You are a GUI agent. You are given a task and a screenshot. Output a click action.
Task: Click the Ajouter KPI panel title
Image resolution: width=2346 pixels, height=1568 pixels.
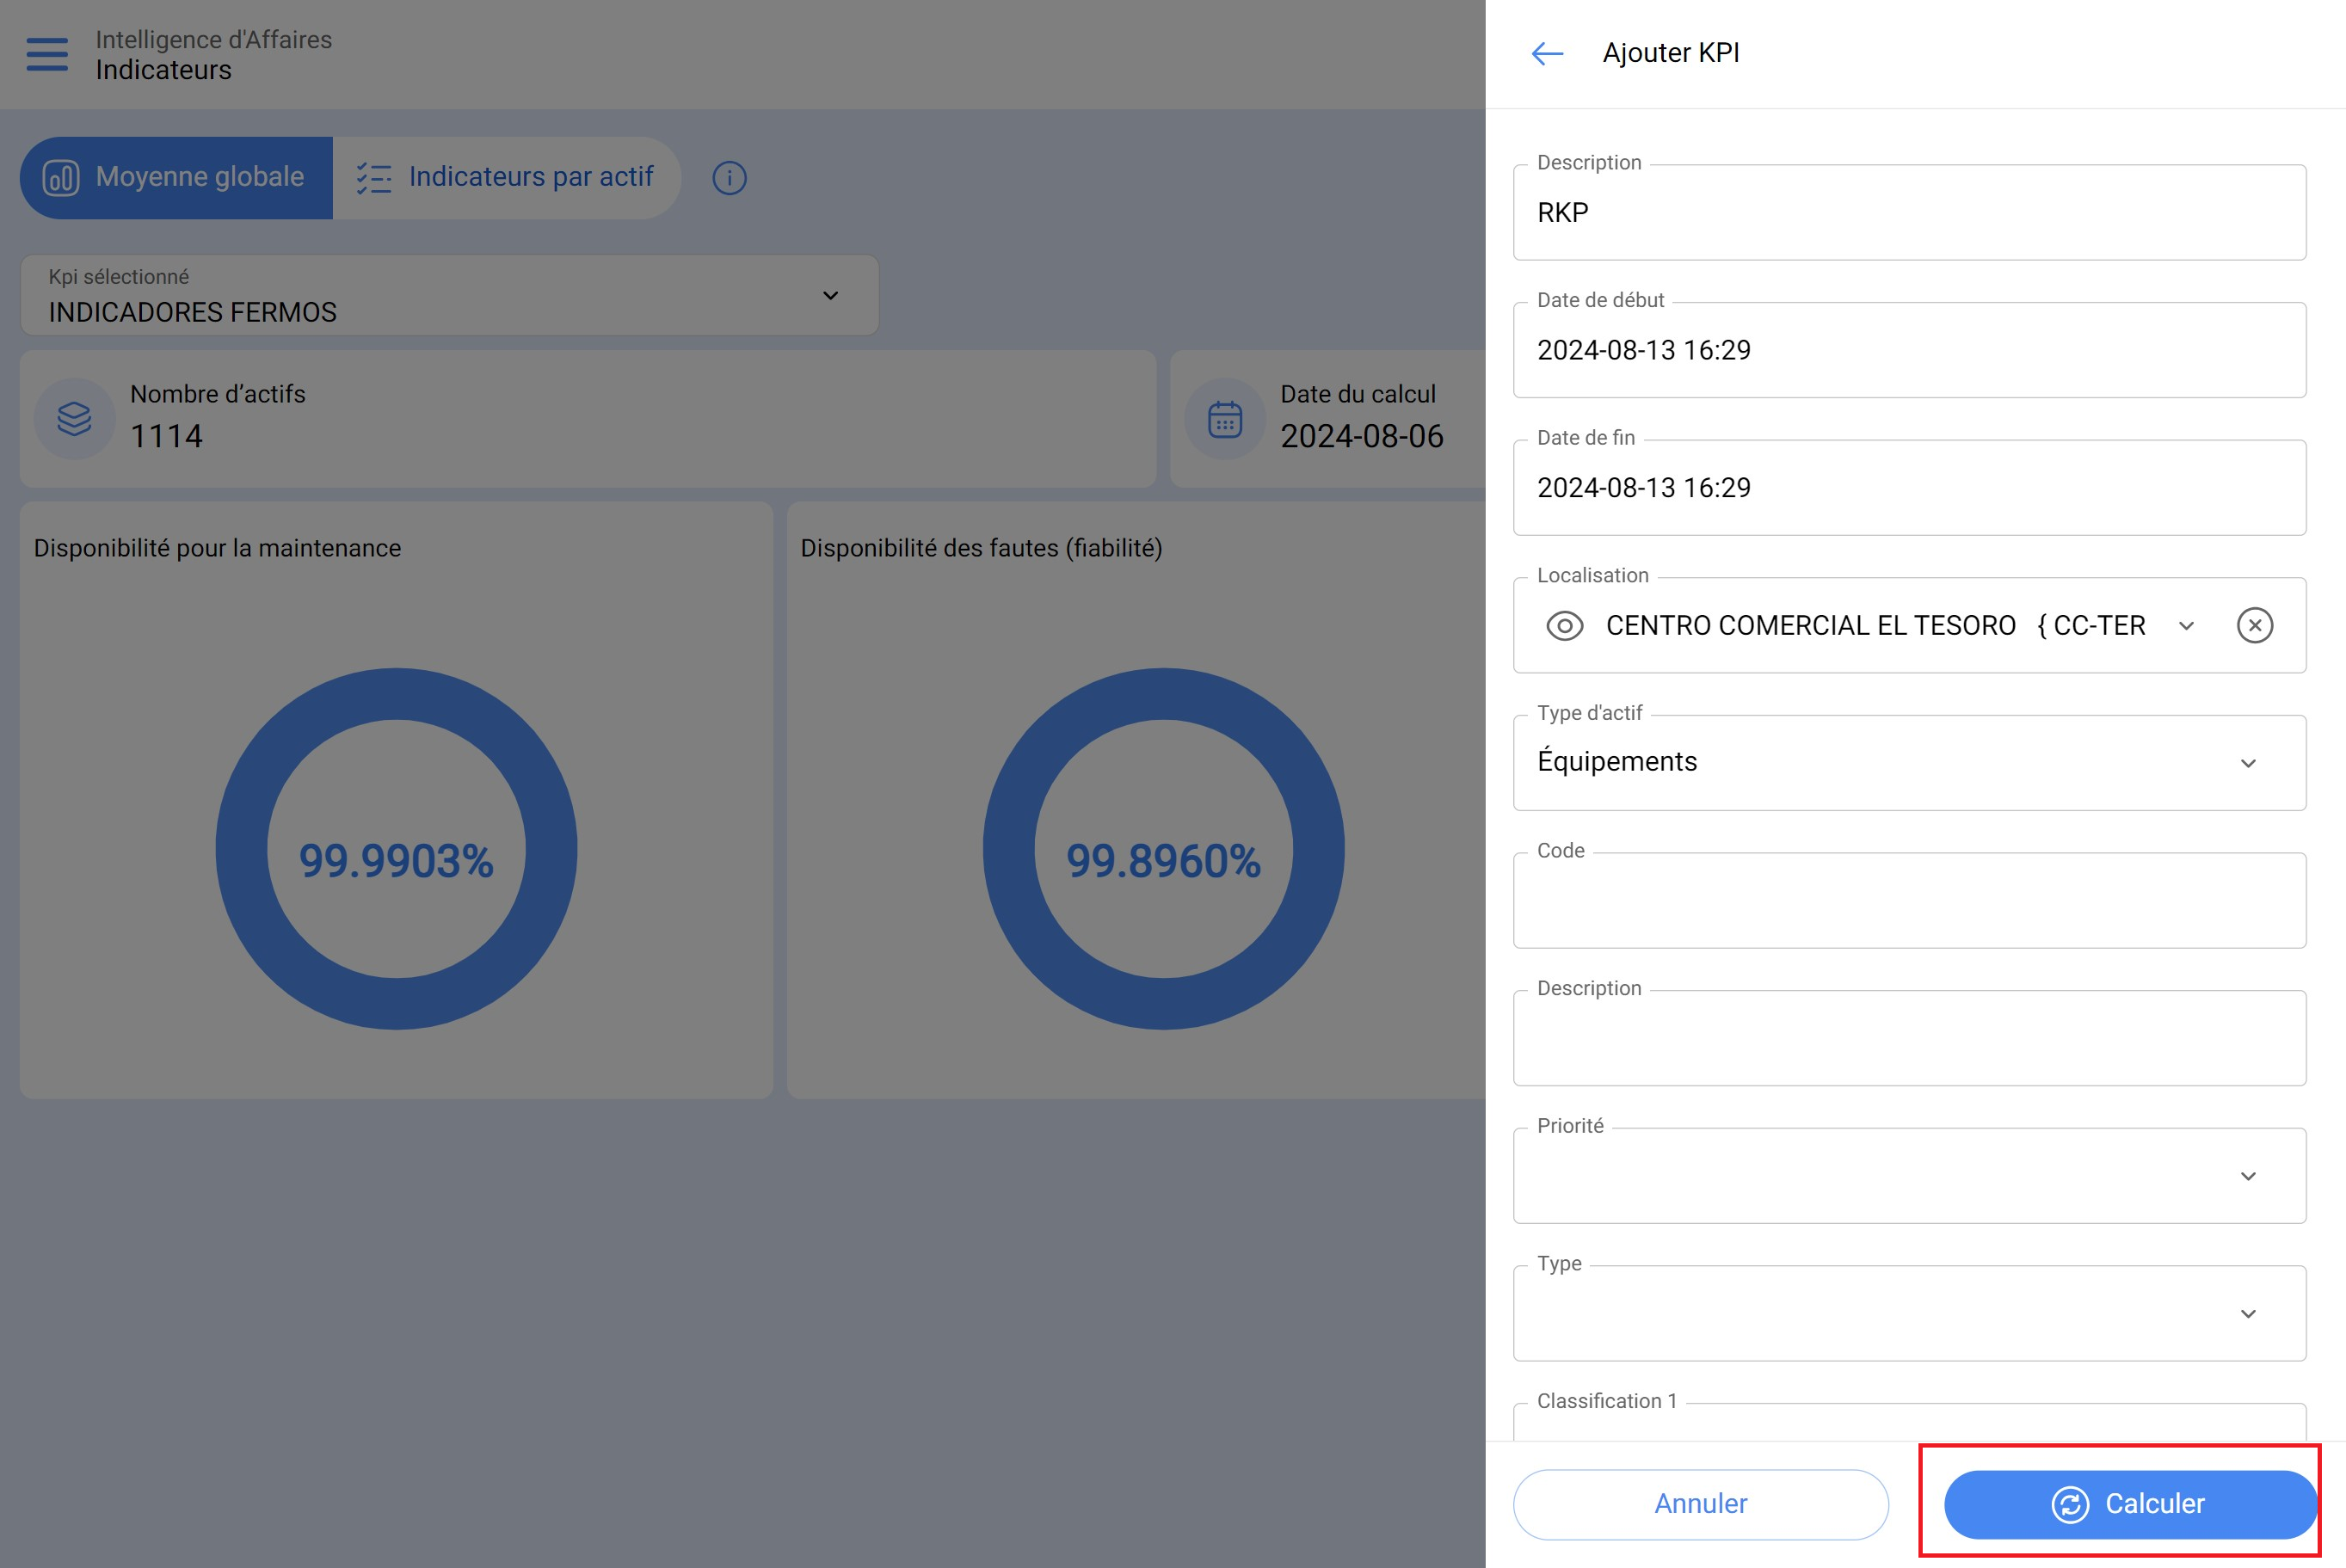click(1671, 53)
